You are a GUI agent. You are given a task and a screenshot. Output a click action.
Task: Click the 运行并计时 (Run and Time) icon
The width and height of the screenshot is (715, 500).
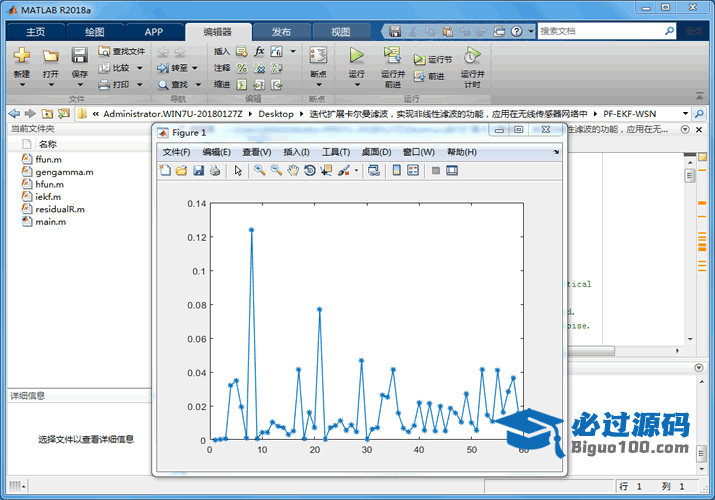tap(472, 56)
